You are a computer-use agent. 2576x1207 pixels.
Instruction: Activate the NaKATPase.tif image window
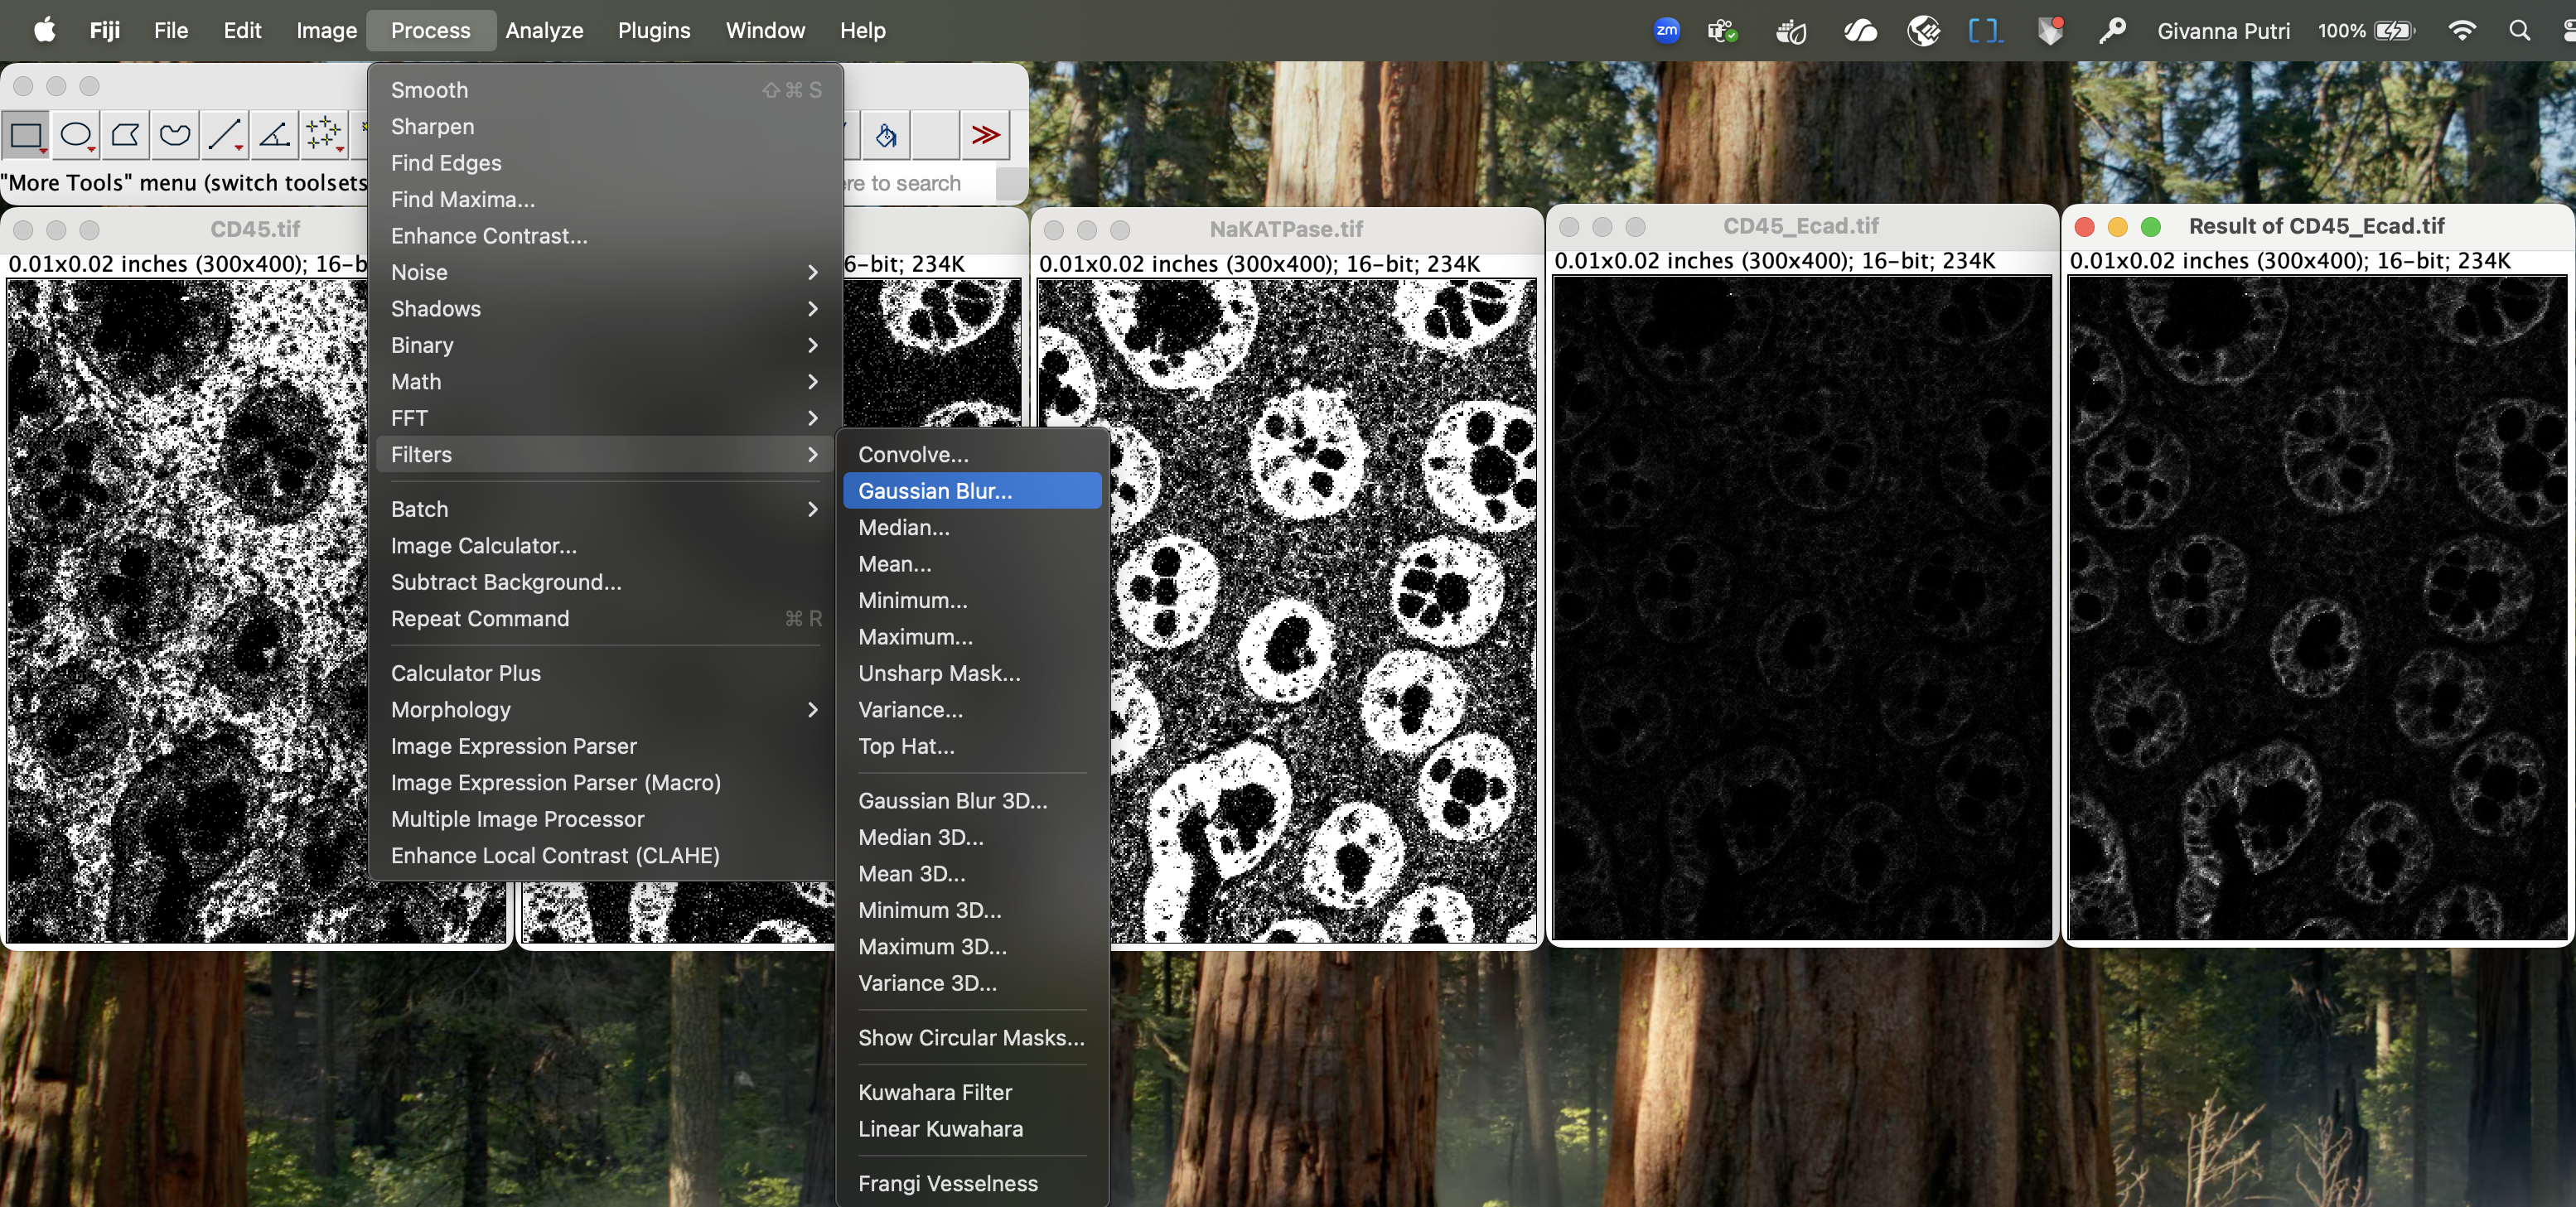[x=1285, y=229]
